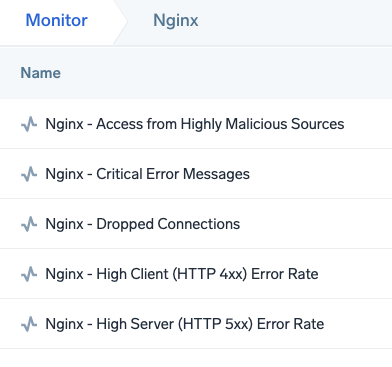Select Nginx - Dropped Connections monitor
This screenshot has height=367, width=392.
143,224
